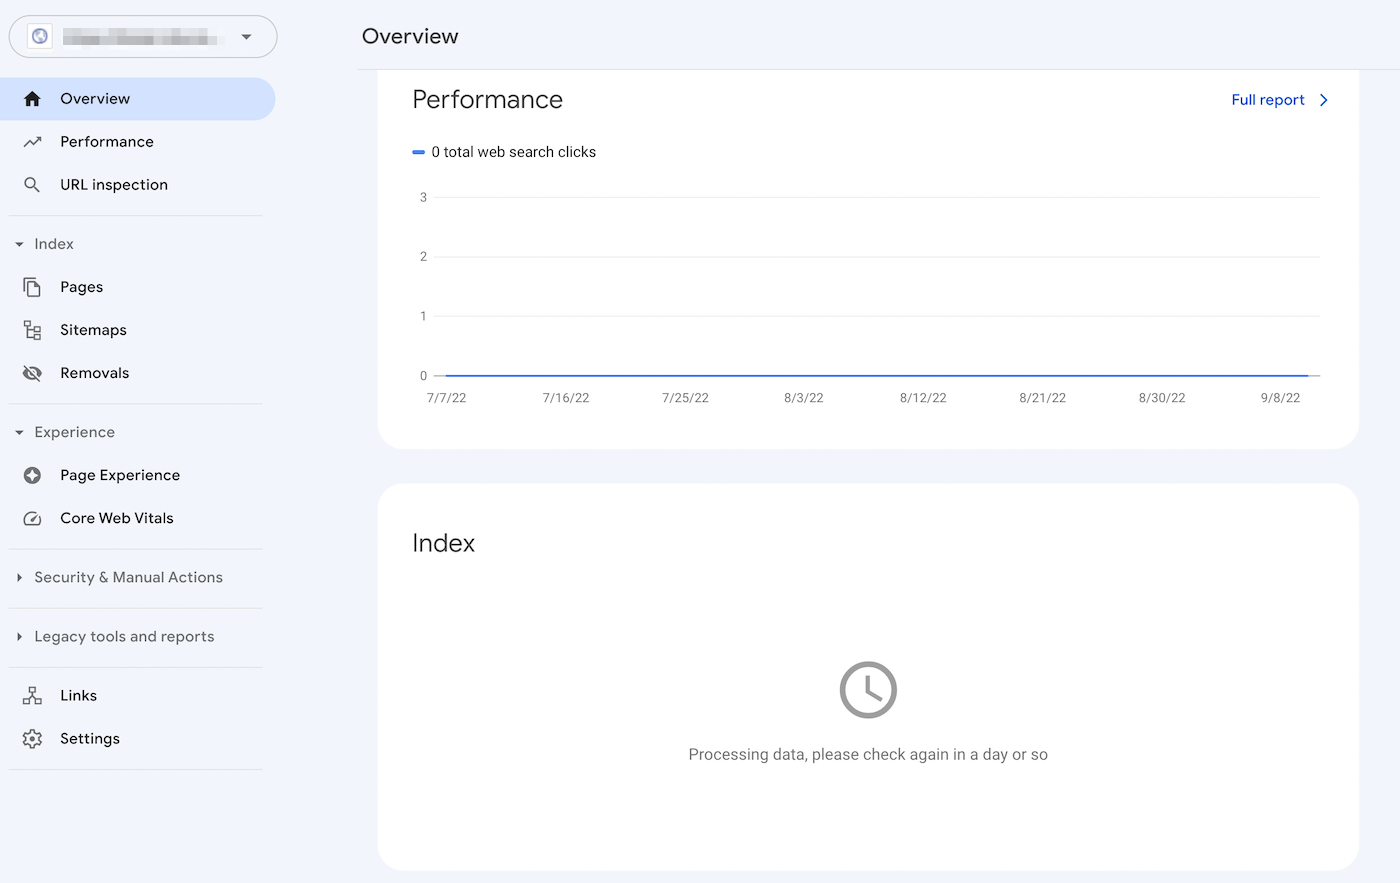Open Settings using the gear icon
Screen dimensions: 1400x883
[x=32, y=738]
